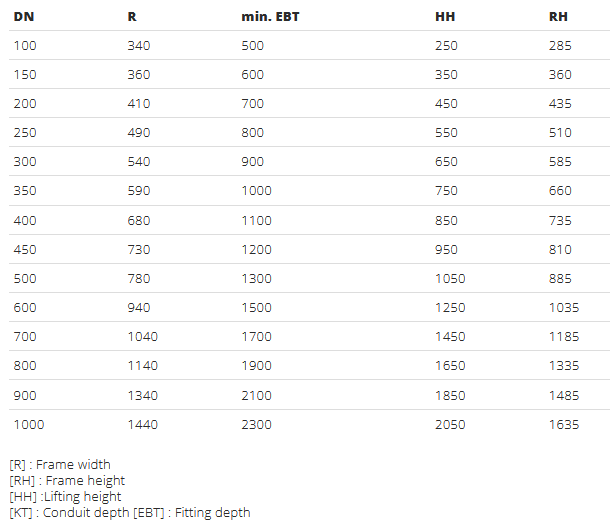Click the R value 1440
Image resolution: width=610 pixels, height=531 pixels.
click(143, 425)
